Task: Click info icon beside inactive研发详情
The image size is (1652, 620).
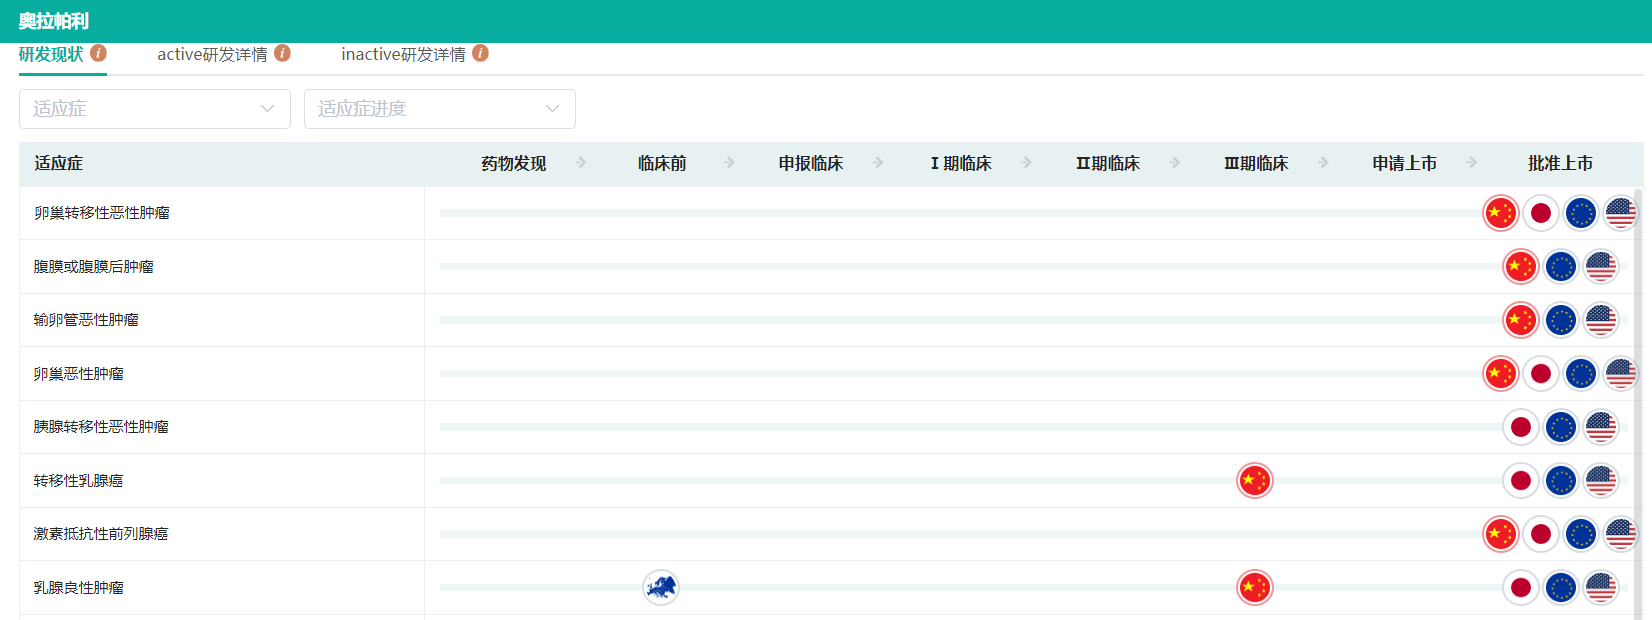Action: click(480, 53)
